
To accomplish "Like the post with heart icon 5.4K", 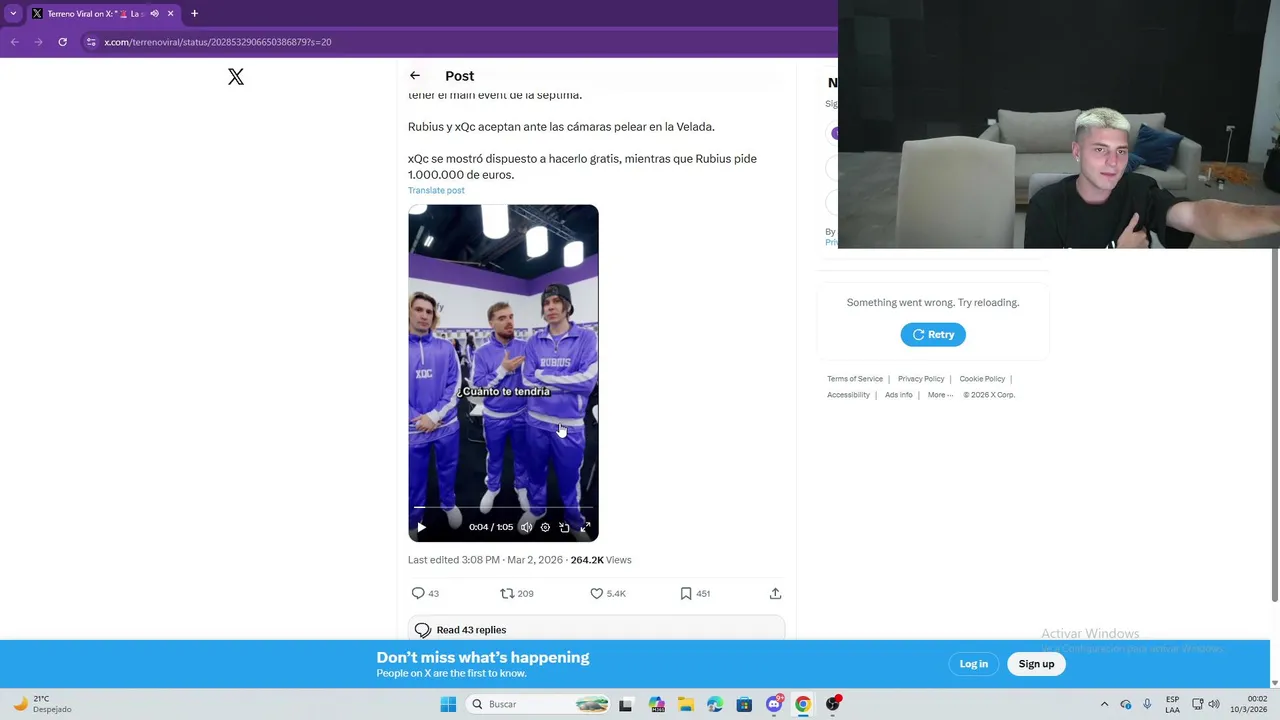I will point(608,593).
